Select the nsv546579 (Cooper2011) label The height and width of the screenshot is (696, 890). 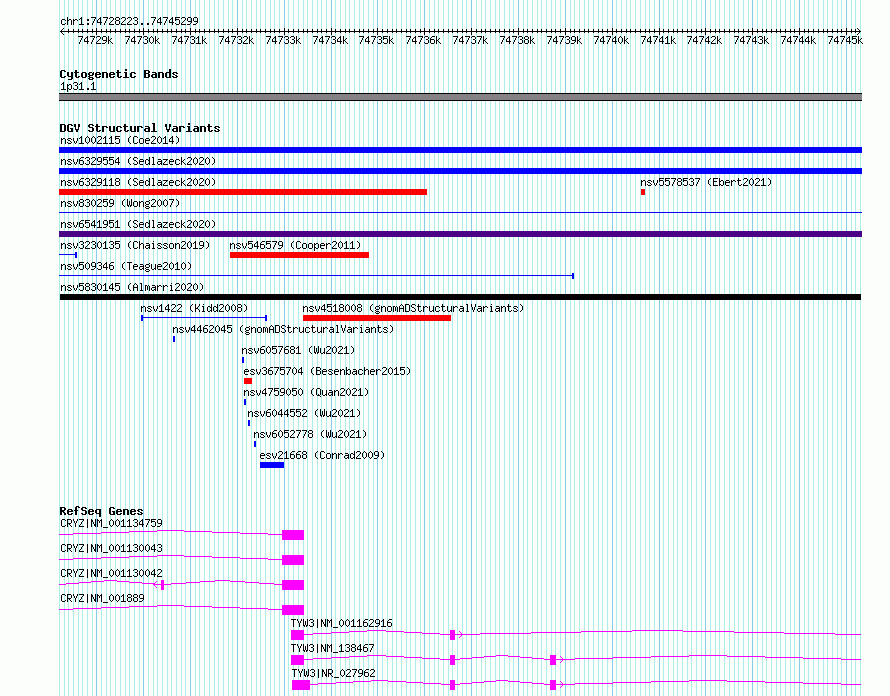(x=295, y=245)
